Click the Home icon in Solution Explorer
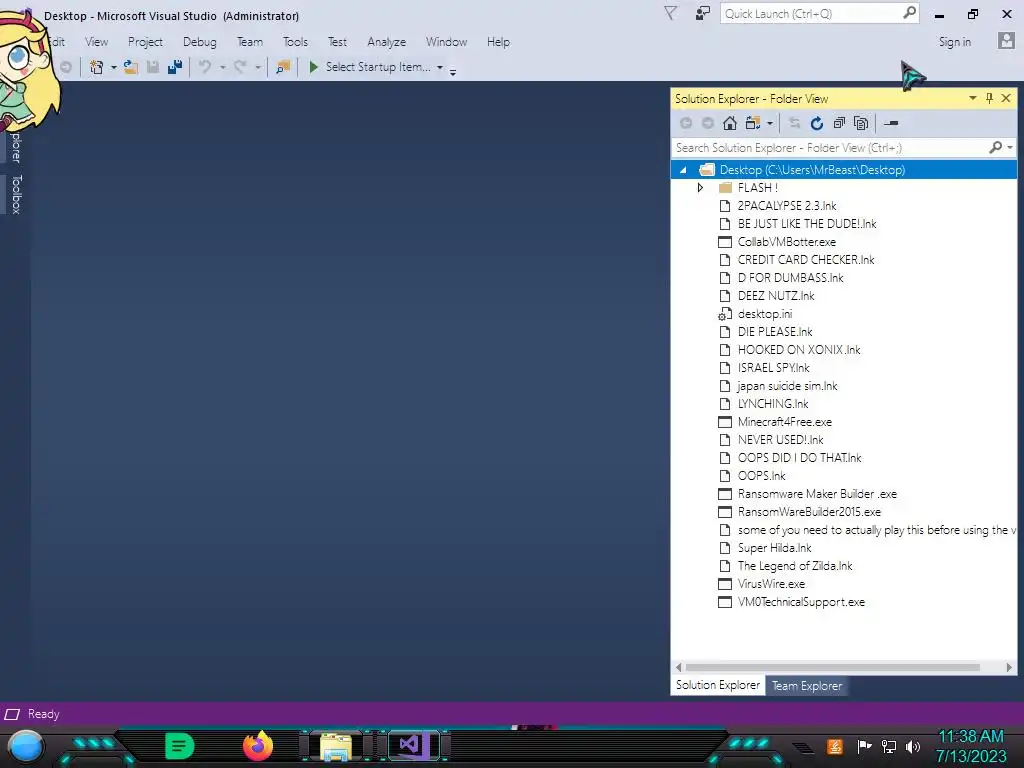 pyautogui.click(x=730, y=123)
